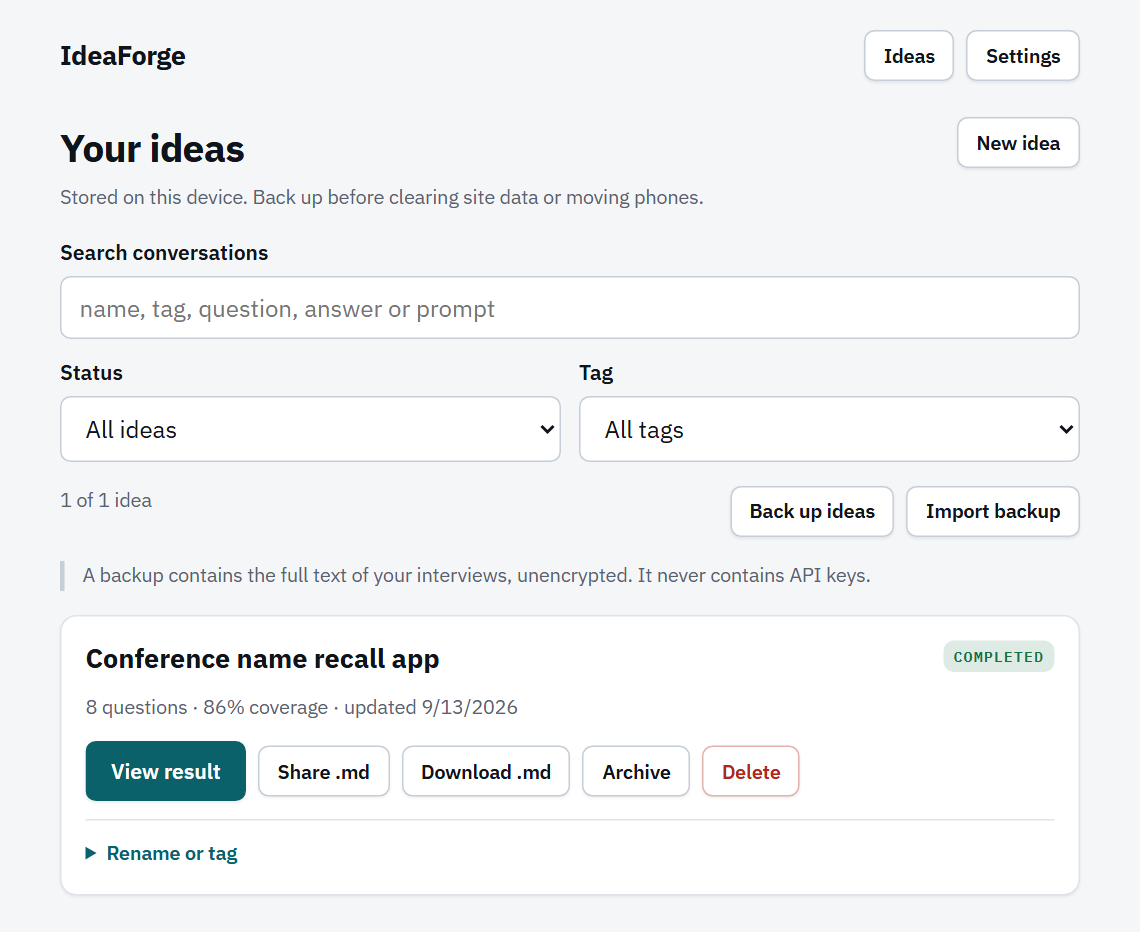Screen dimensions: 1140x932
Task: Delete the Conference name recall app idea
Action: click(x=750, y=771)
